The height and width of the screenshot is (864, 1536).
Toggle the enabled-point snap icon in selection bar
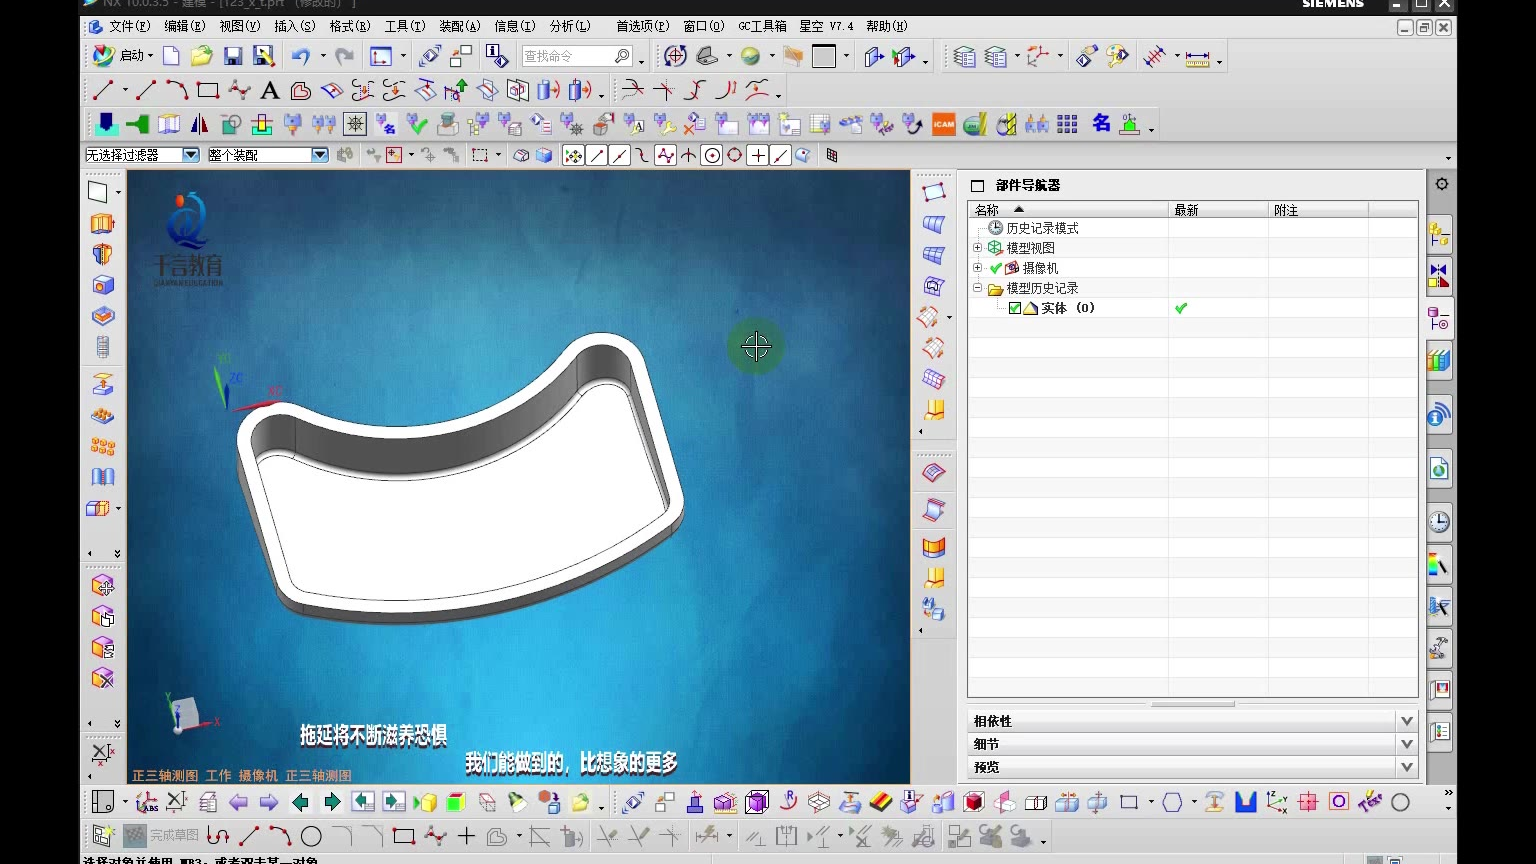573,155
